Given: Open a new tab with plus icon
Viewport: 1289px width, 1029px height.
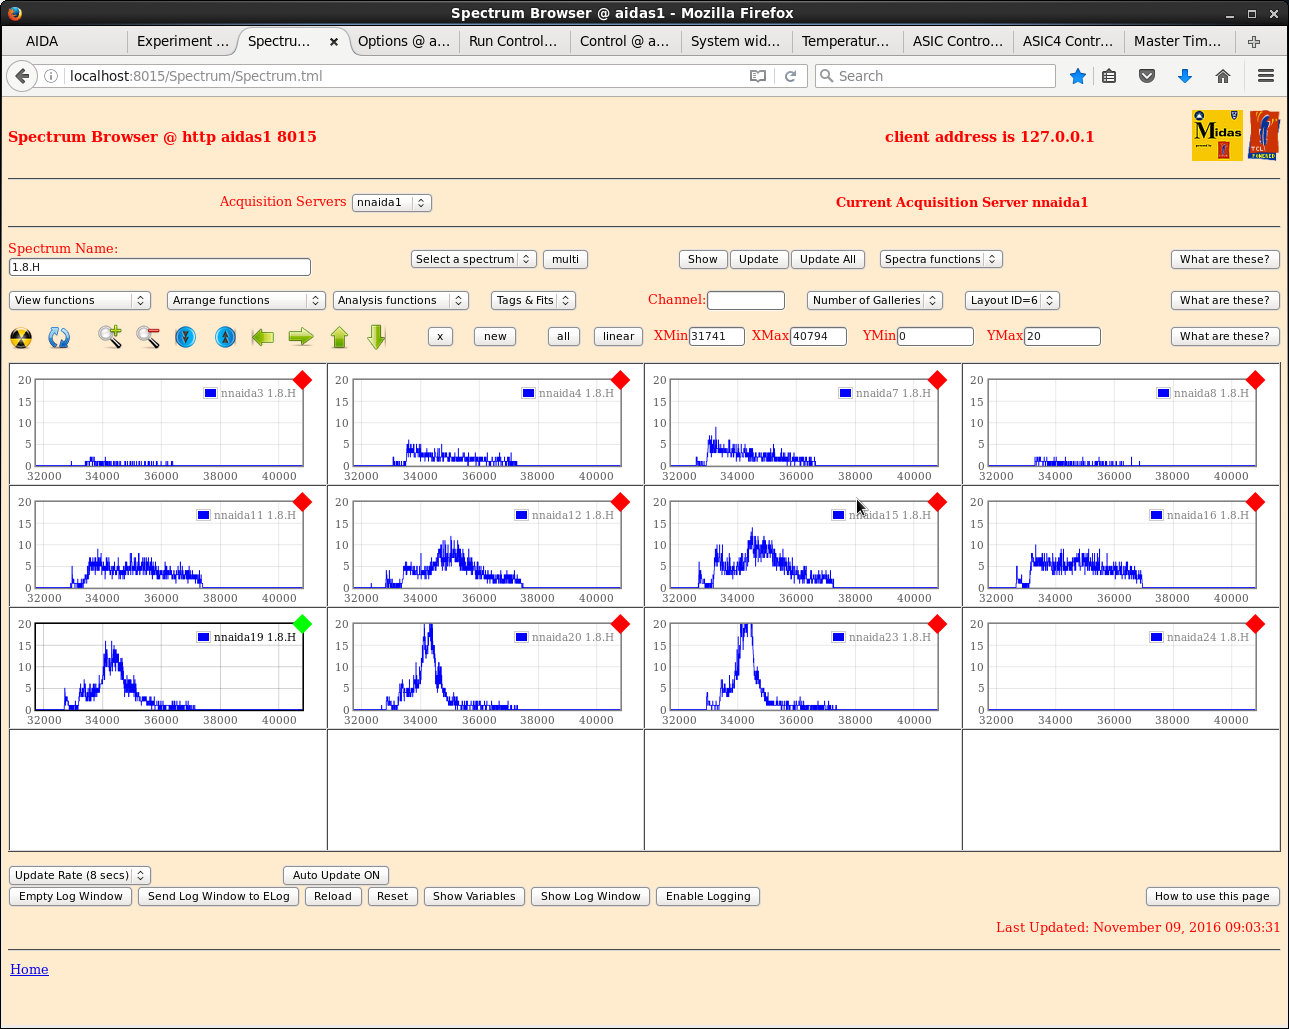Looking at the screenshot, I should point(1254,42).
